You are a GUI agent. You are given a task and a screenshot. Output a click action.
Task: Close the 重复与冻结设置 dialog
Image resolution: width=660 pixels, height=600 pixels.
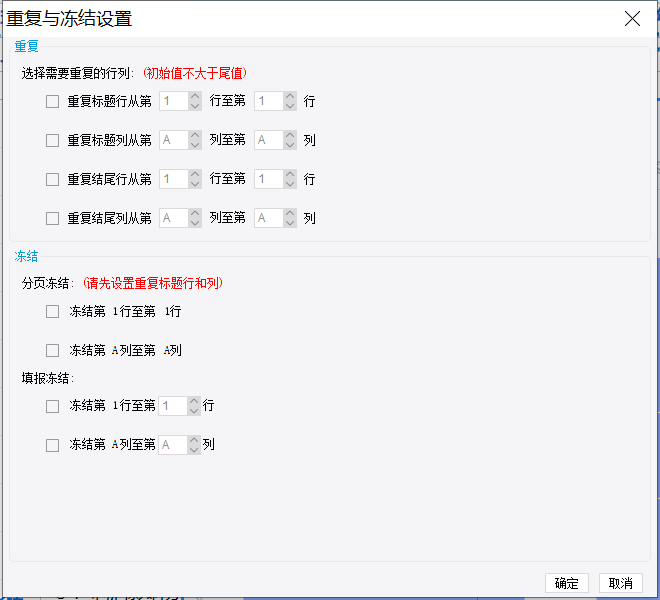(632, 19)
